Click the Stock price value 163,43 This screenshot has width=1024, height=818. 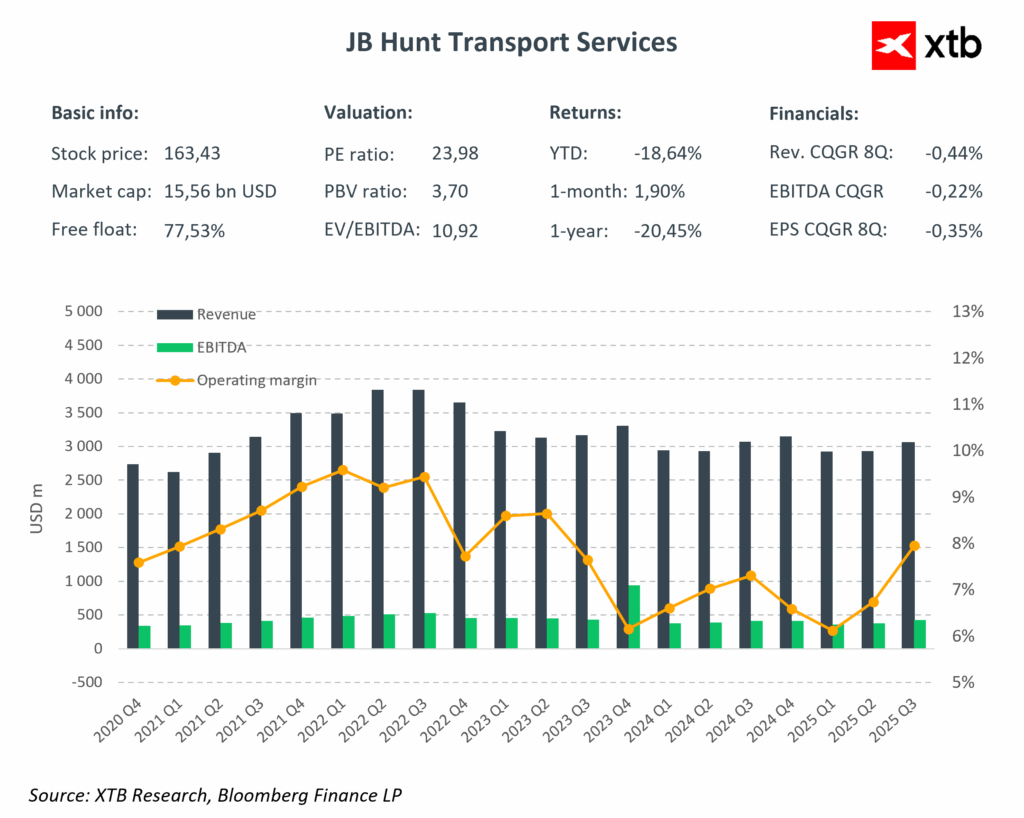[191, 154]
